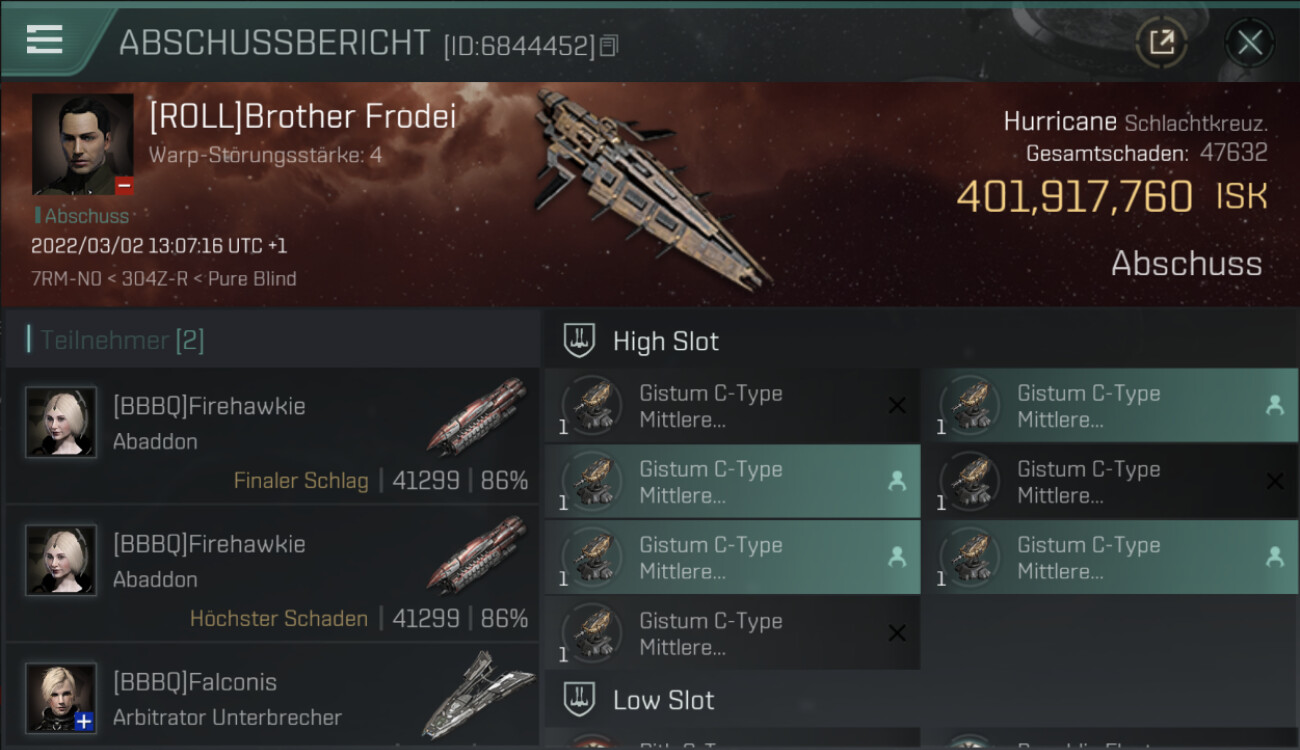Click the red minus standing badge

coord(124,185)
